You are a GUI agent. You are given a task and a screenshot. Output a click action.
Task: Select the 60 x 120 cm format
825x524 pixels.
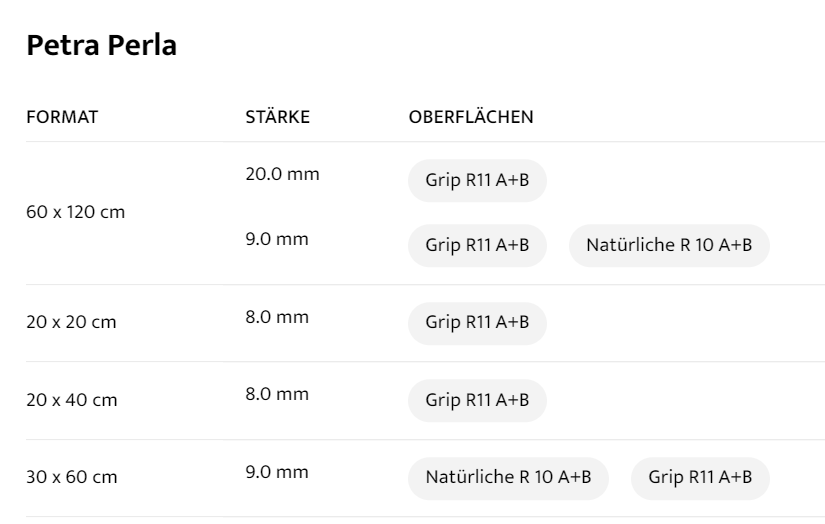coord(75,213)
